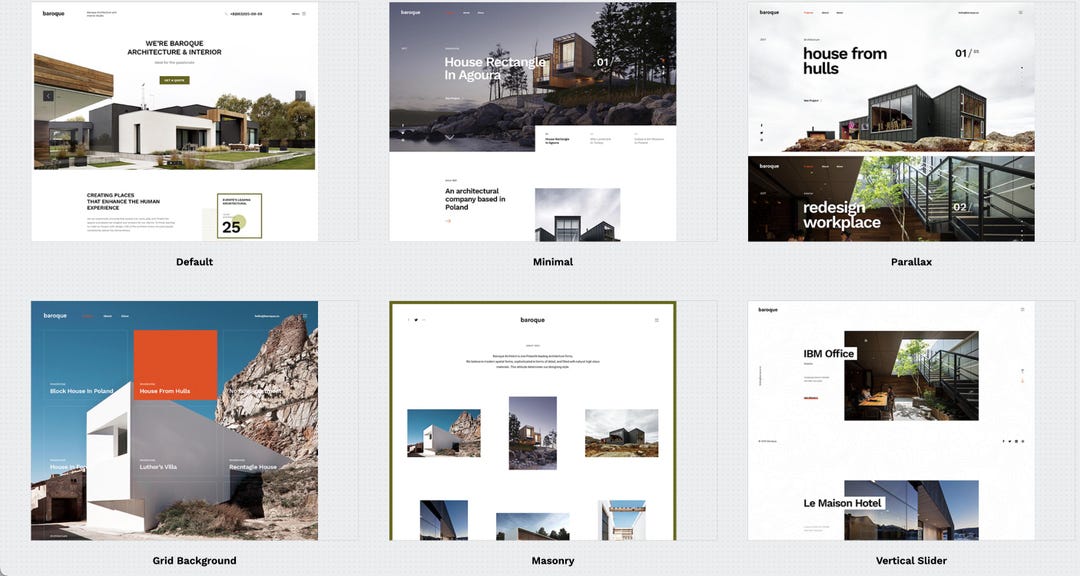Click the baroque logo in Grid Background demo
Viewport: 1080px width, 576px height.
[x=55, y=316]
